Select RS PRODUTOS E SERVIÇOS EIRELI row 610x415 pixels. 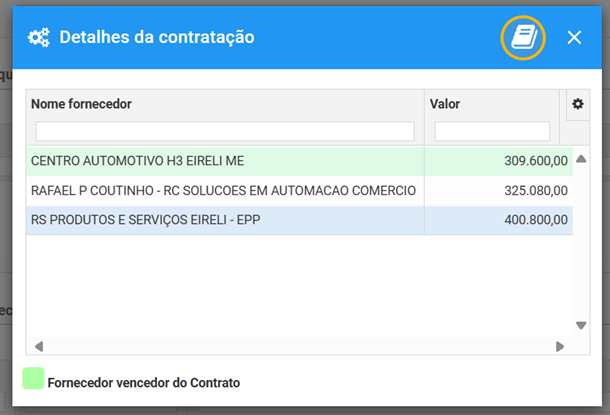pyautogui.click(x=300, y=220)
